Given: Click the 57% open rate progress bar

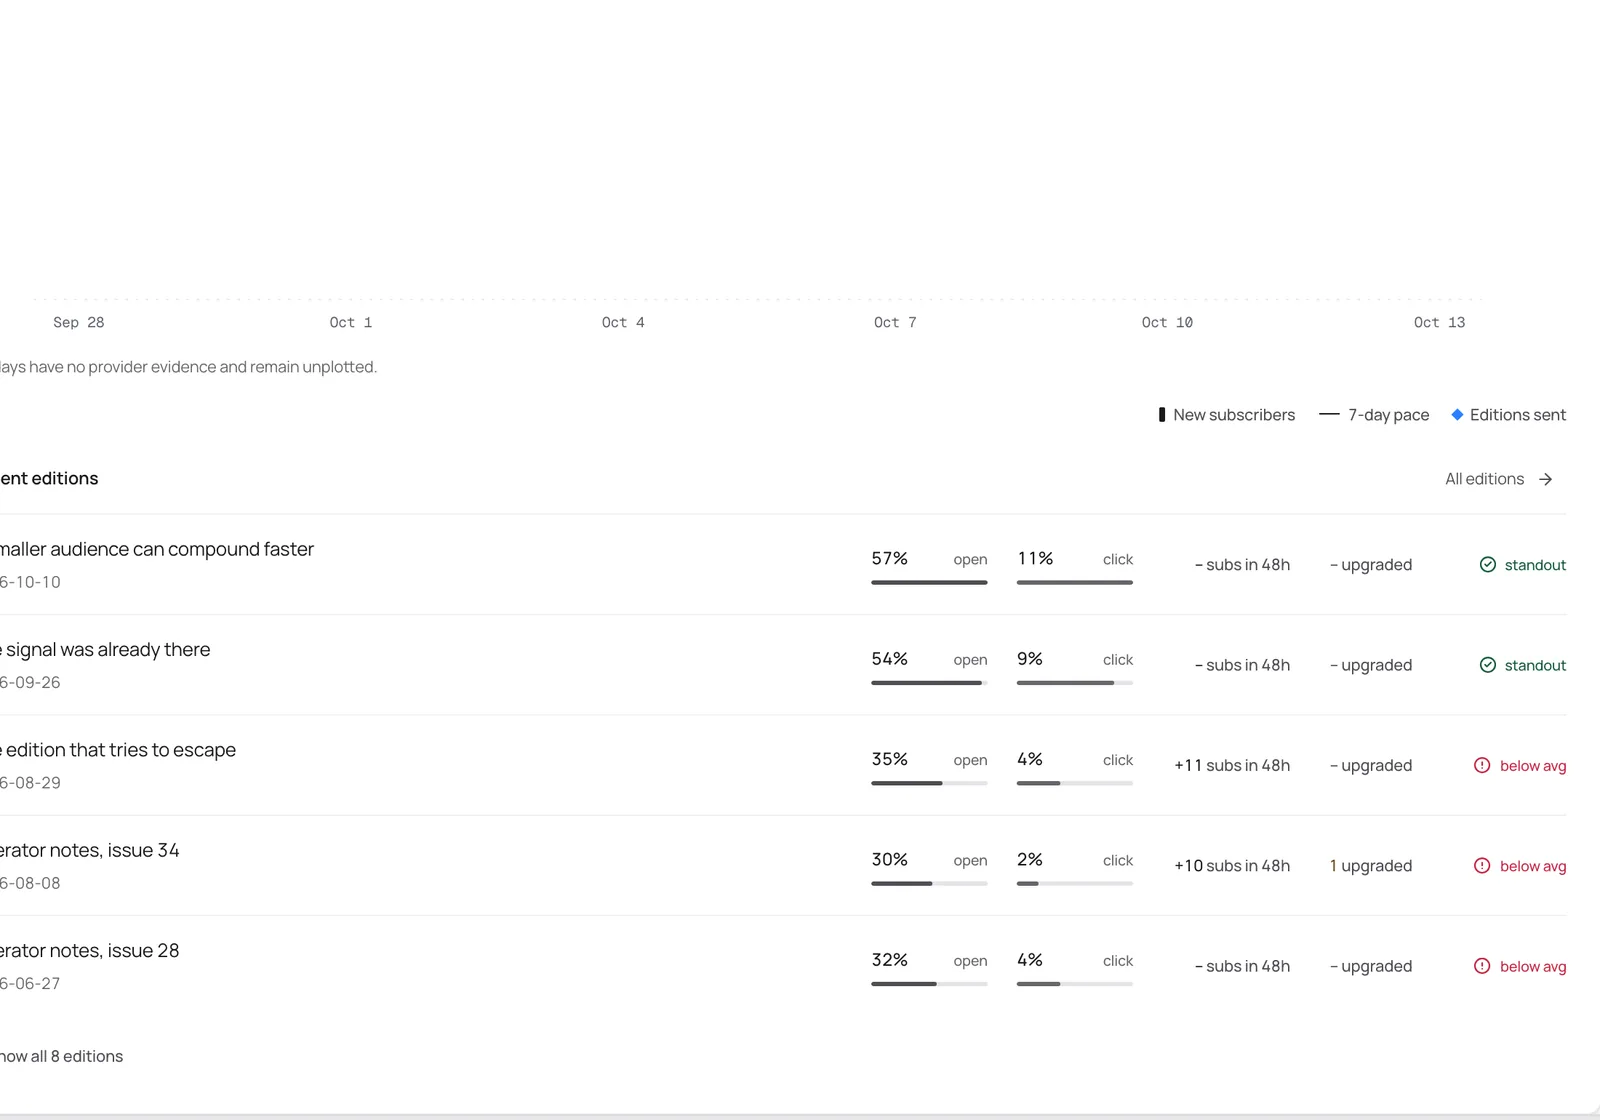Looking at the screenshot, I should click(929, 582).
